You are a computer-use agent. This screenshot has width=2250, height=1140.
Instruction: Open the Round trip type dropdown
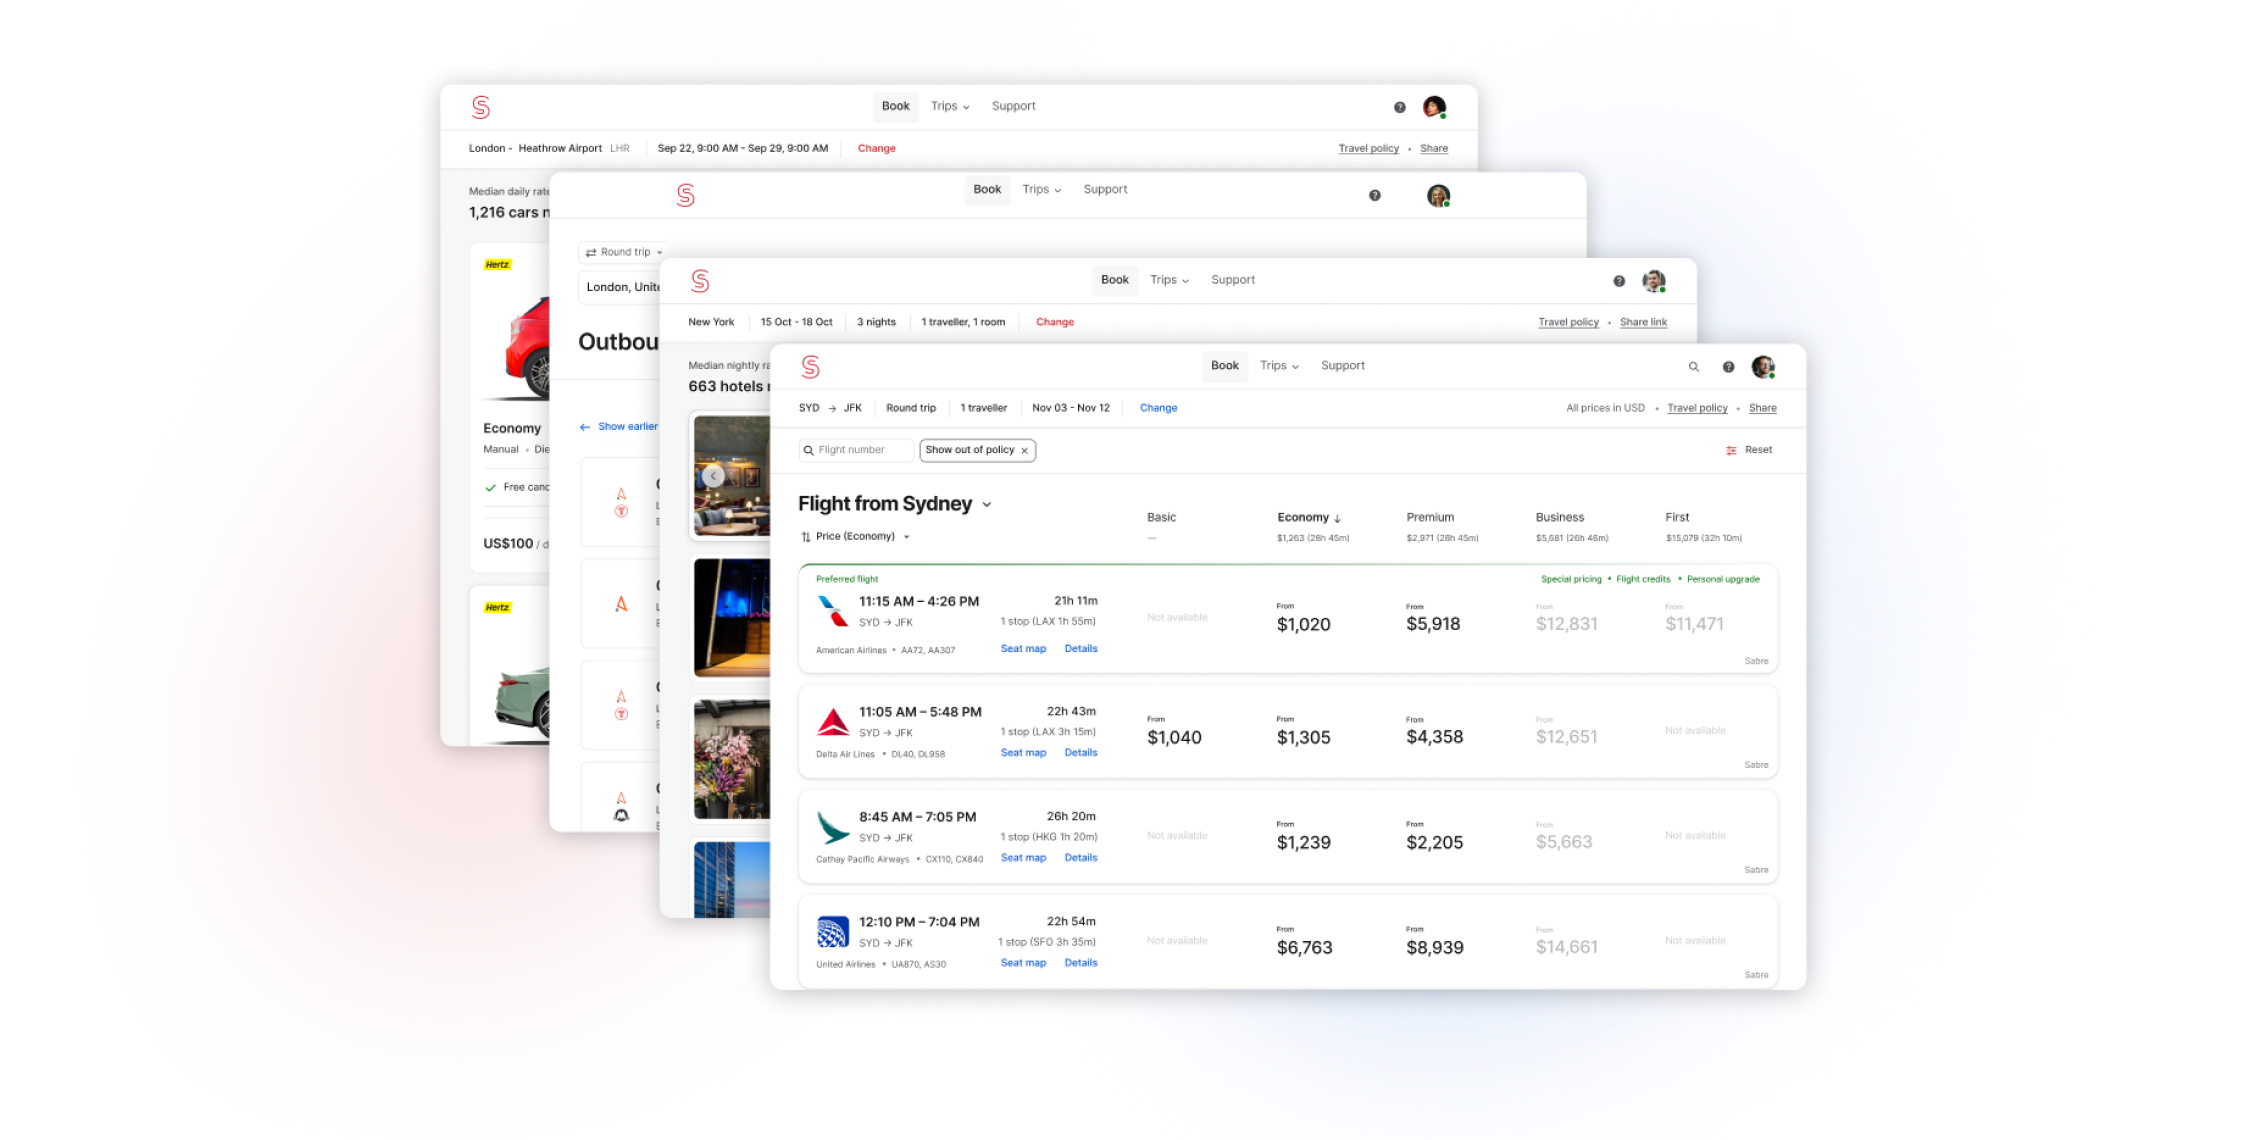point(624,252)
